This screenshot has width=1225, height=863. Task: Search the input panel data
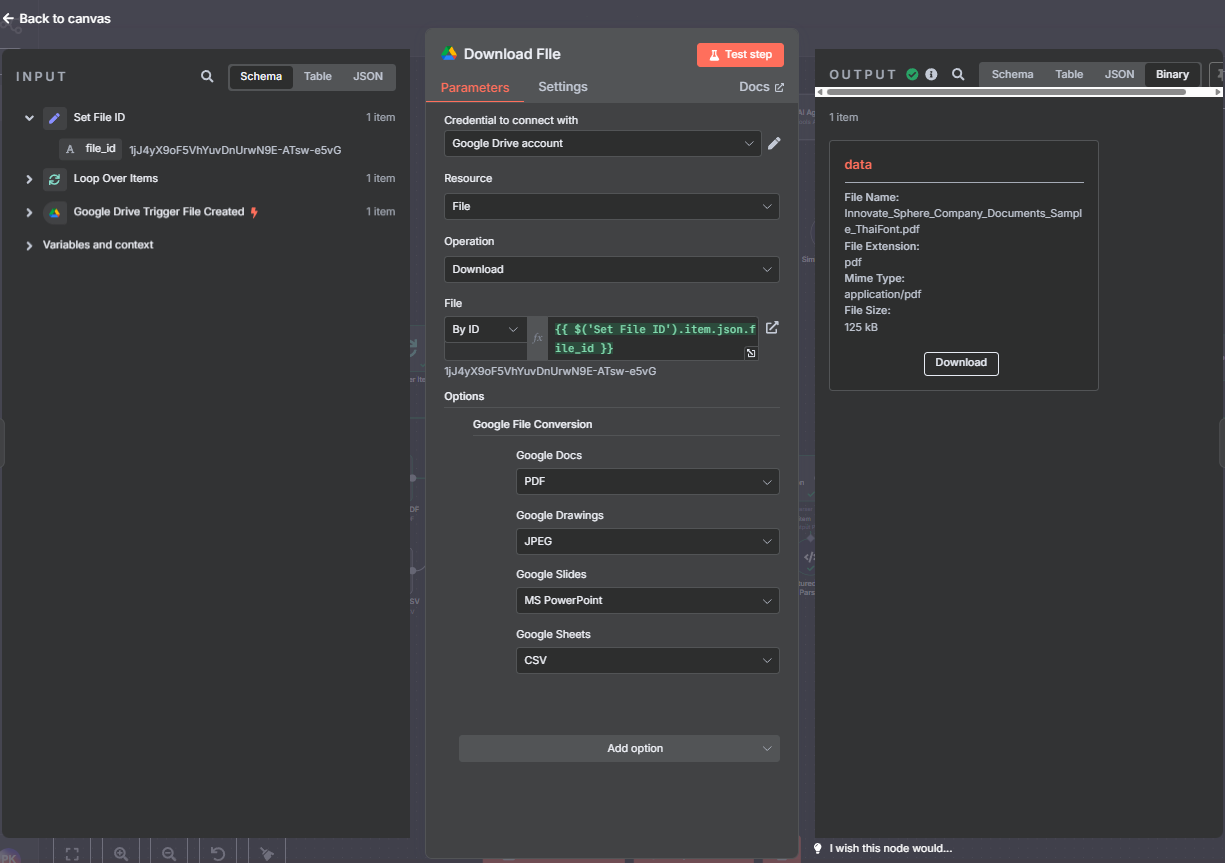coord(207,76)
